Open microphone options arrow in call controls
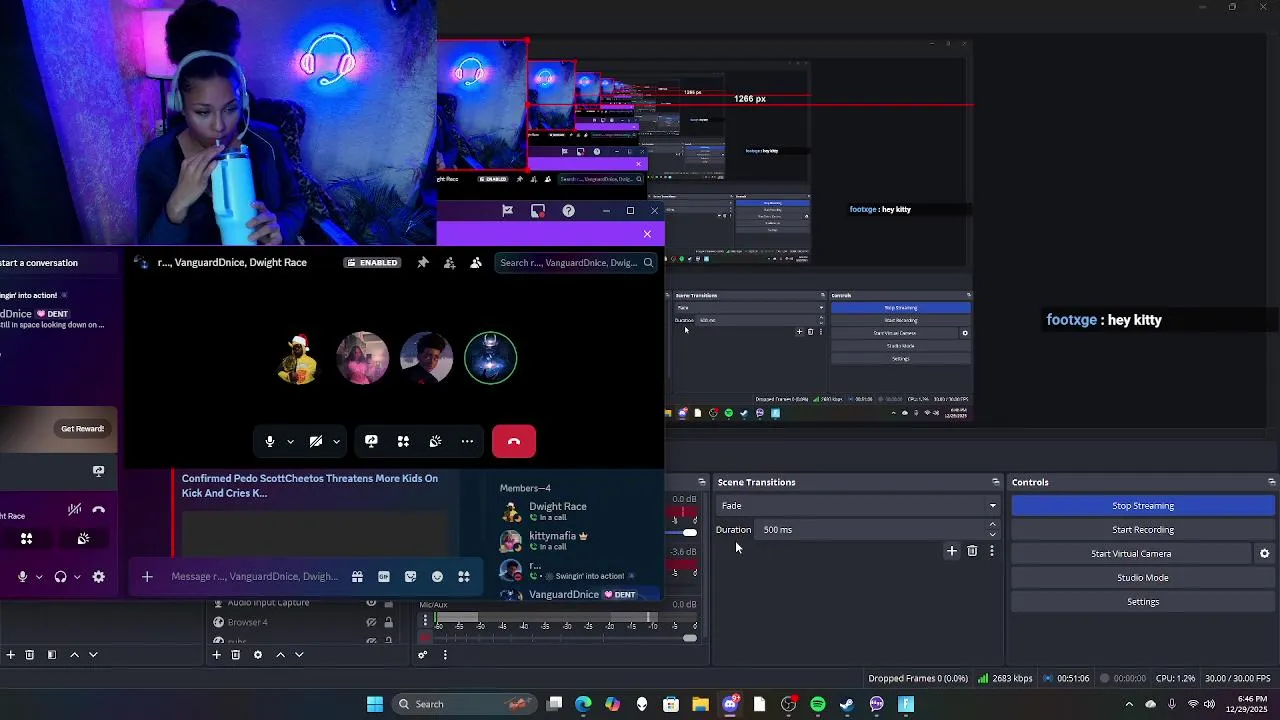The width and height of the screenshot is (1280, 720). 290,441
